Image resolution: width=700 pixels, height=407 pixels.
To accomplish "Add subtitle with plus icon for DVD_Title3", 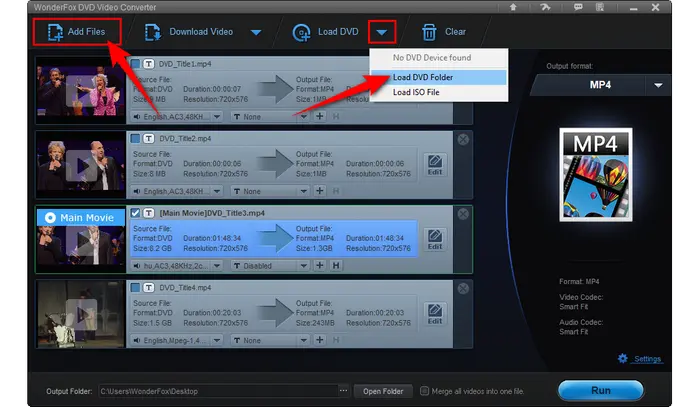I will pyautogui.click(x=320, y=266).
